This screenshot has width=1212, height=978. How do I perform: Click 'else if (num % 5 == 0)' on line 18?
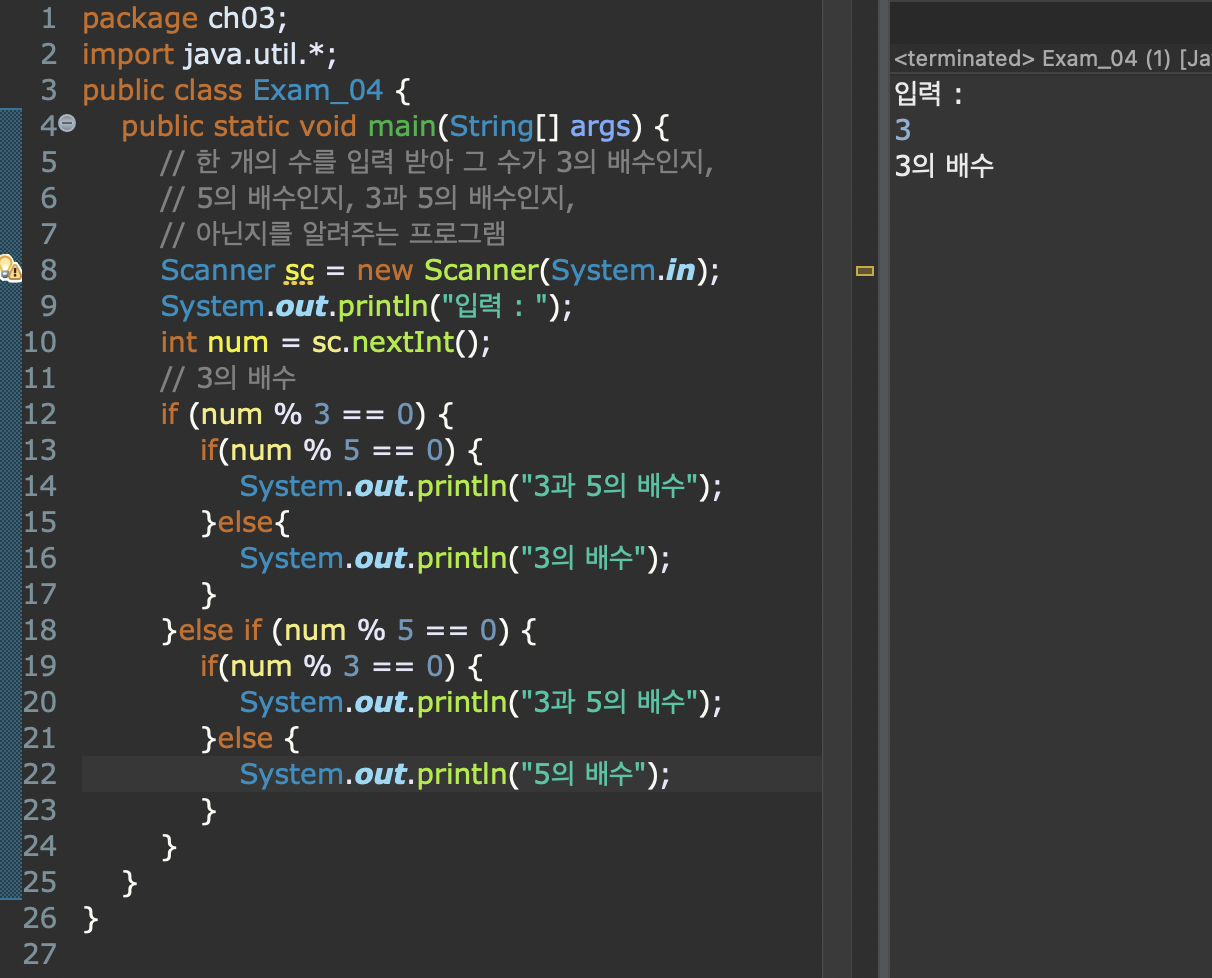pyautogui.click(x=343, y=631)
